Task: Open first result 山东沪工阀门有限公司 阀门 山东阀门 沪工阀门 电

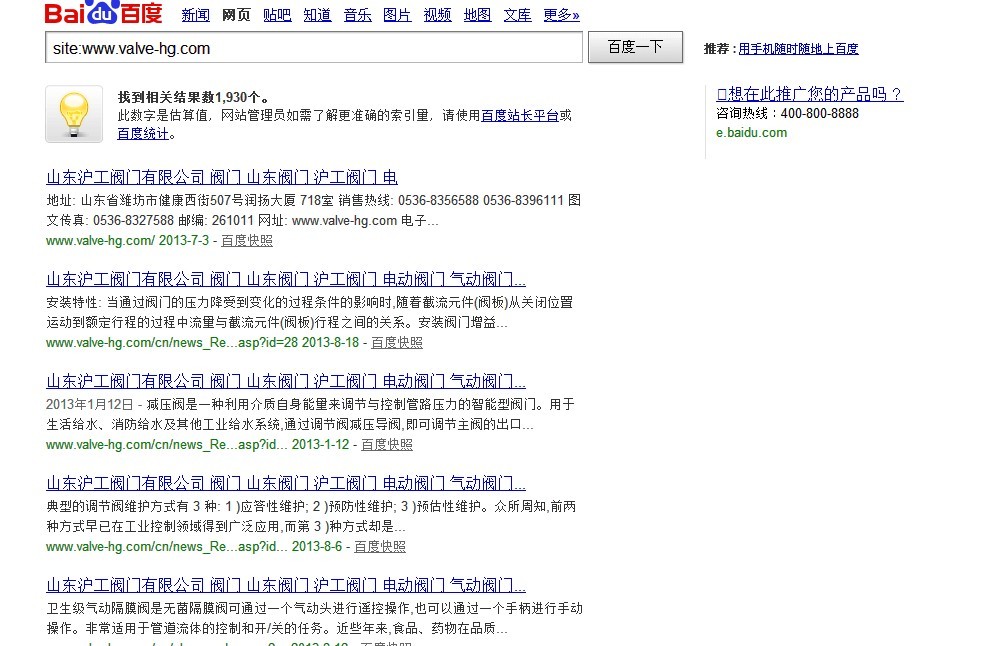Action: 222,177
